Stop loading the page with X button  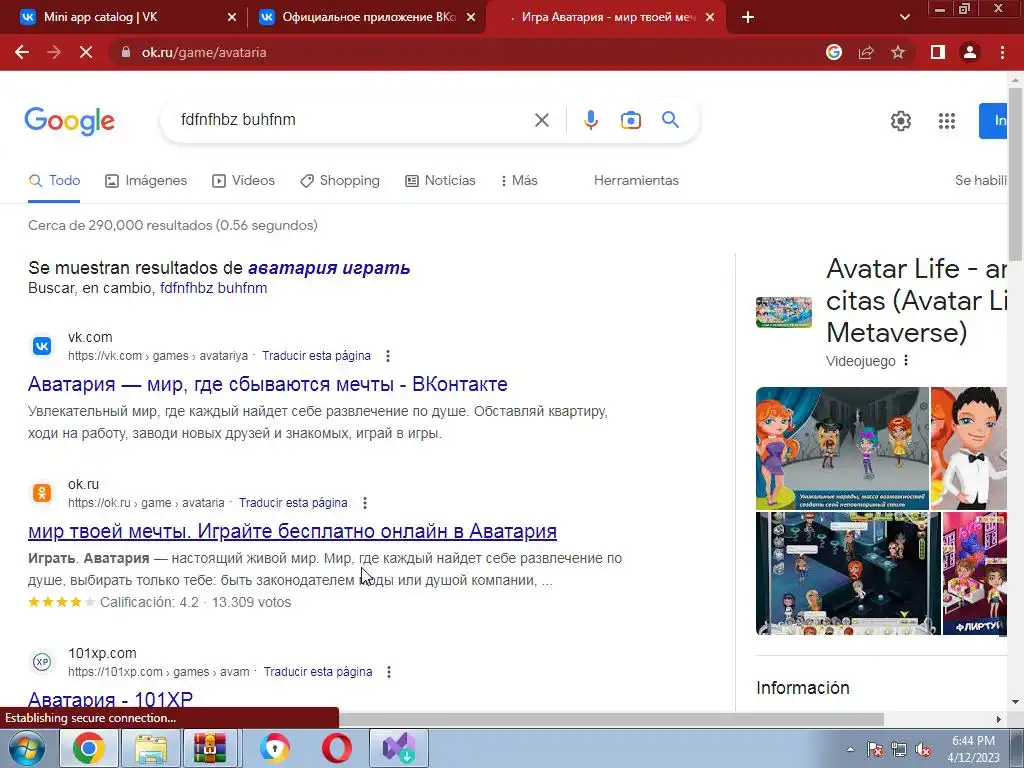click(86, 52)
